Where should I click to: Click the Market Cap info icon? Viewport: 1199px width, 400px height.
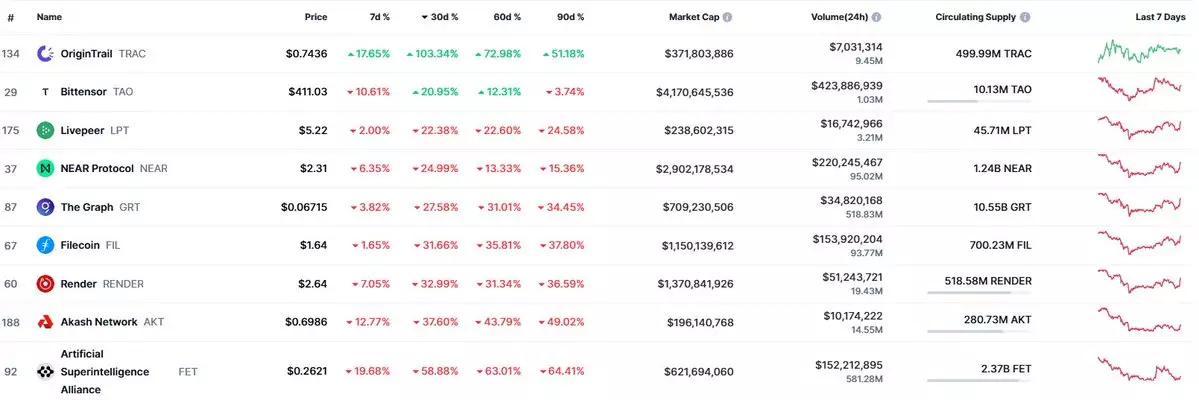[x=727, y=17]
